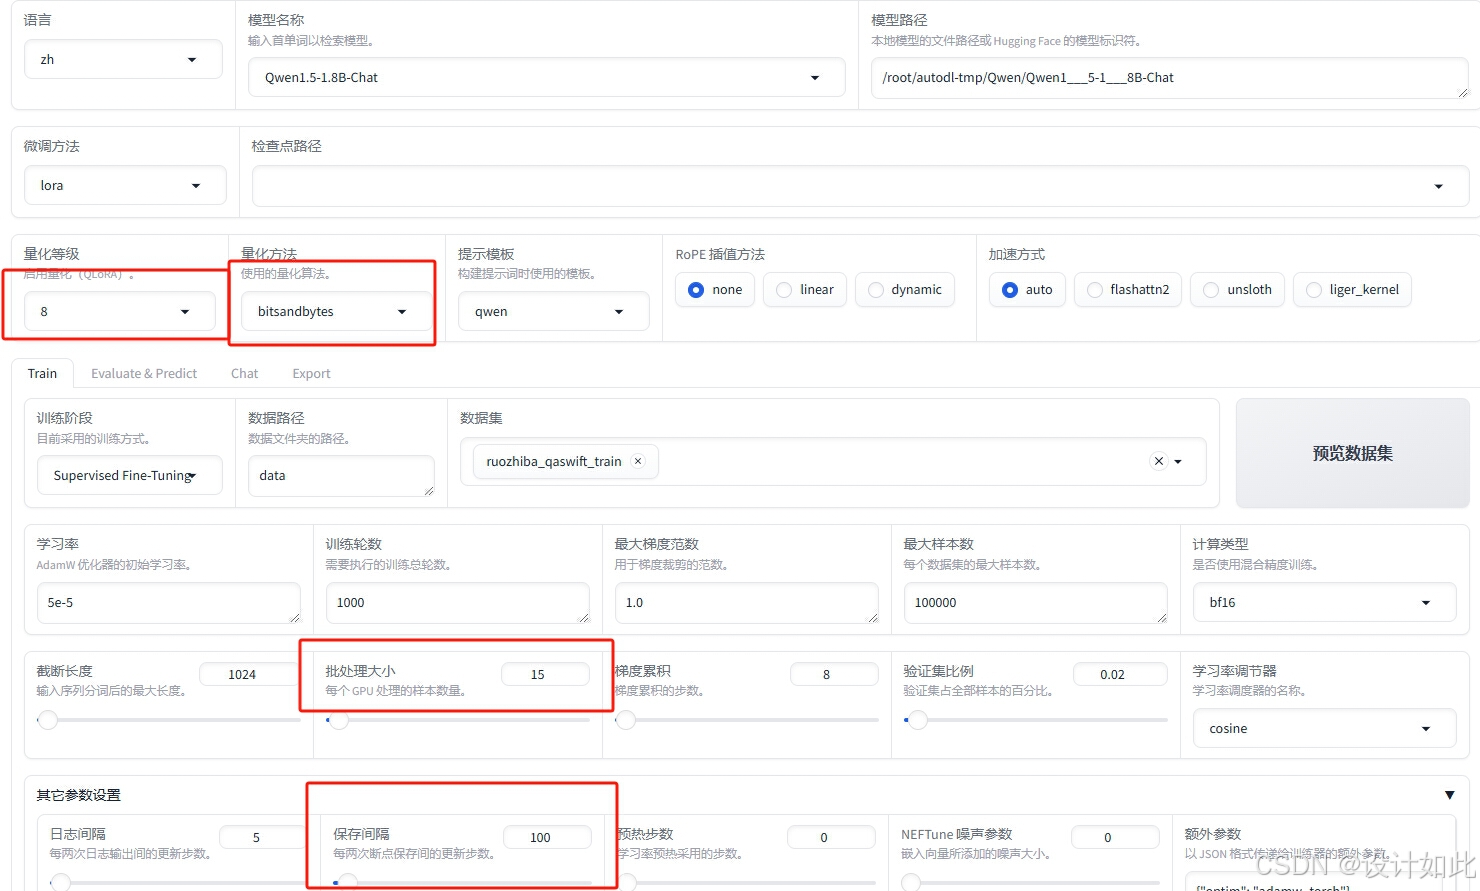This screenshot has width=1480, height=891.
Task: Click the learning rate field 5e-5
Action: (168, 603)
